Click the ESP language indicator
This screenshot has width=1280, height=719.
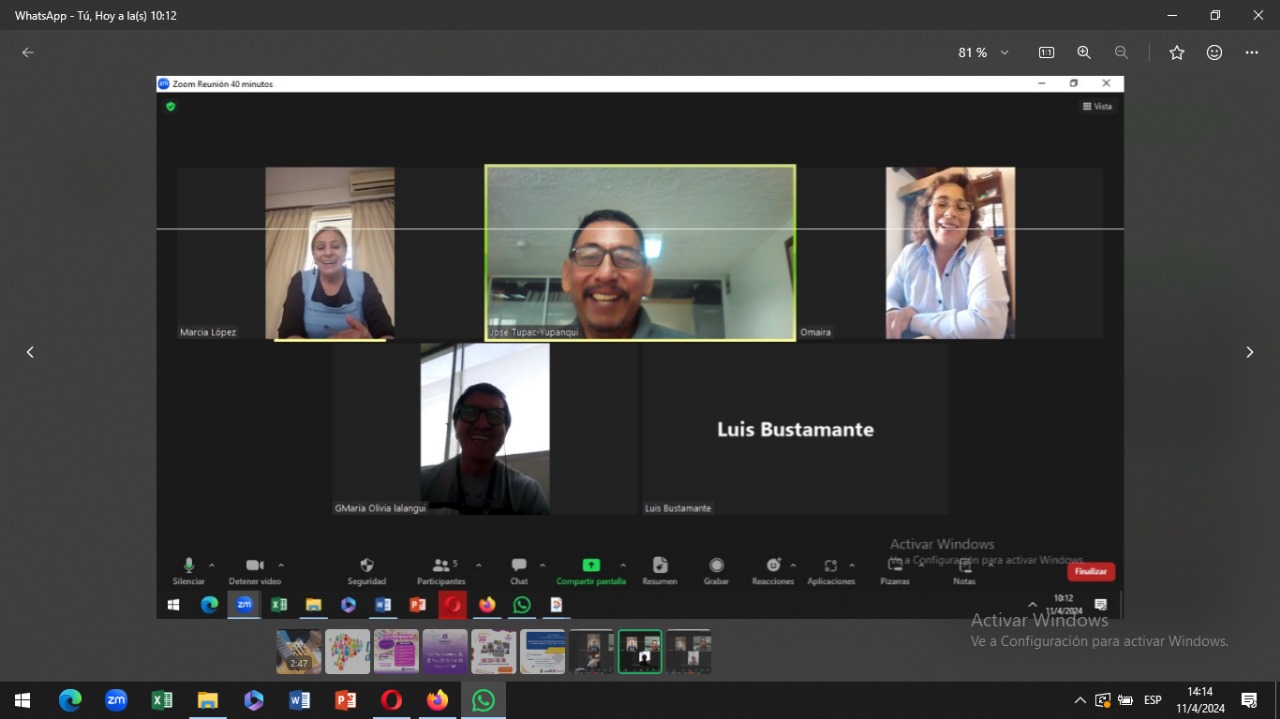1153,701
